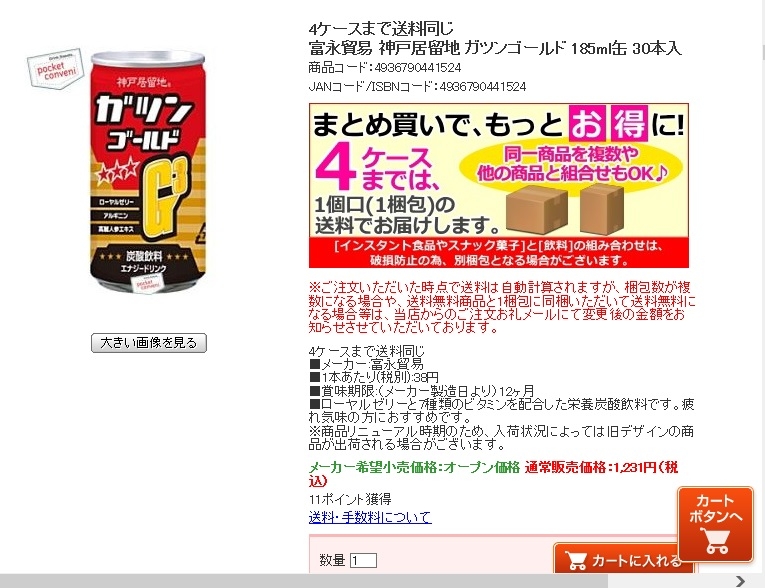Focus the 数量 quantity field
Screen dimensions: 765x588
coord(363,560)
